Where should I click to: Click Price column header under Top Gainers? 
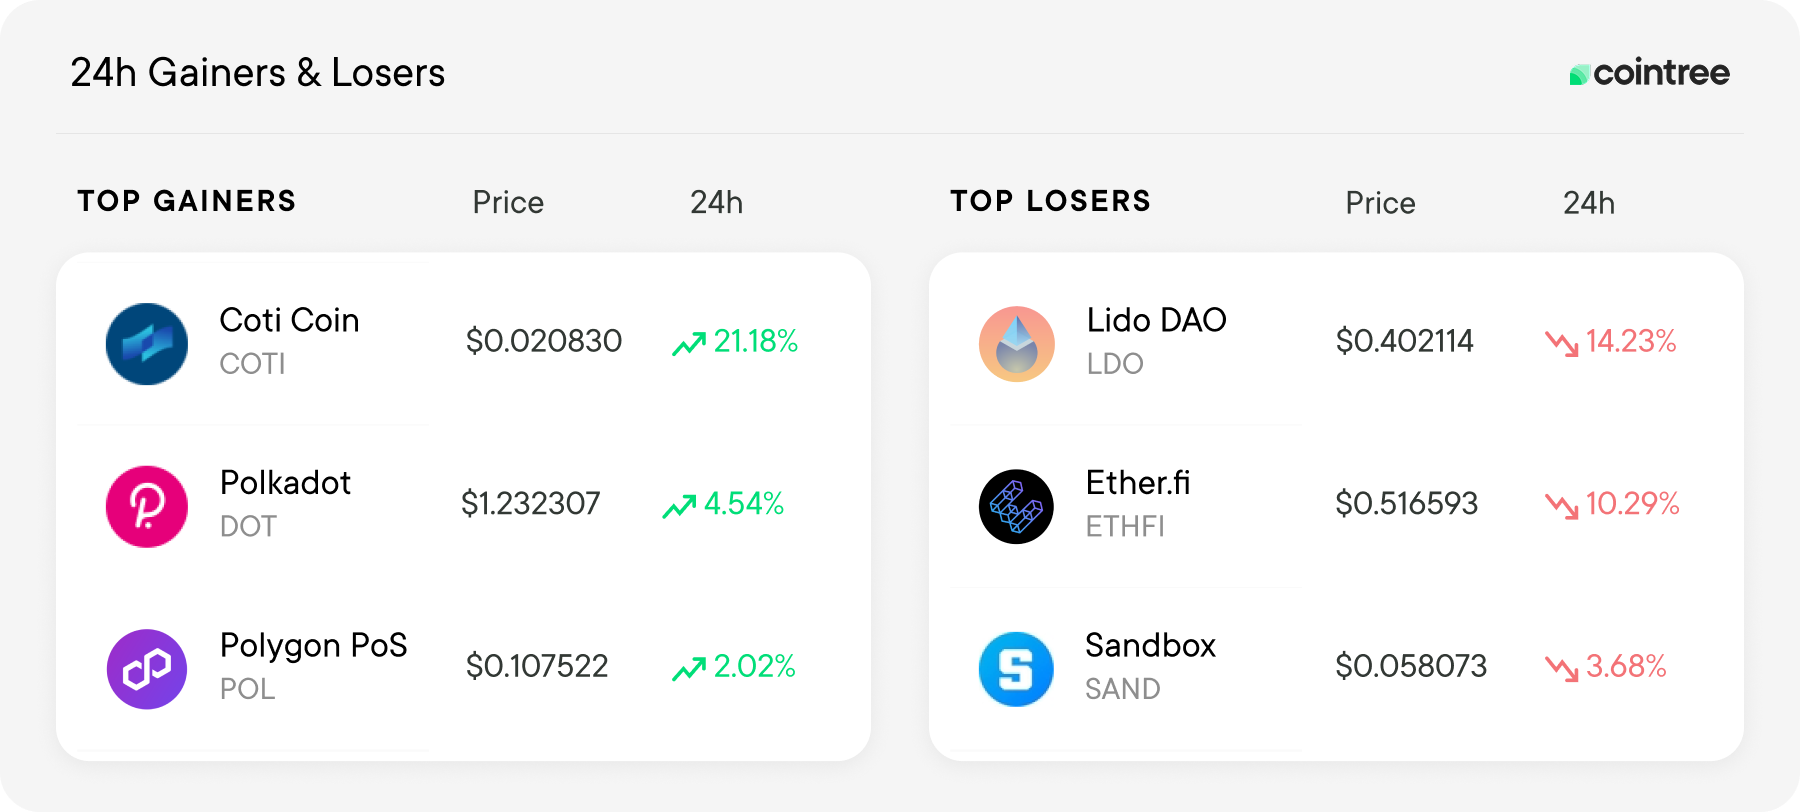[x=508, y=203]
